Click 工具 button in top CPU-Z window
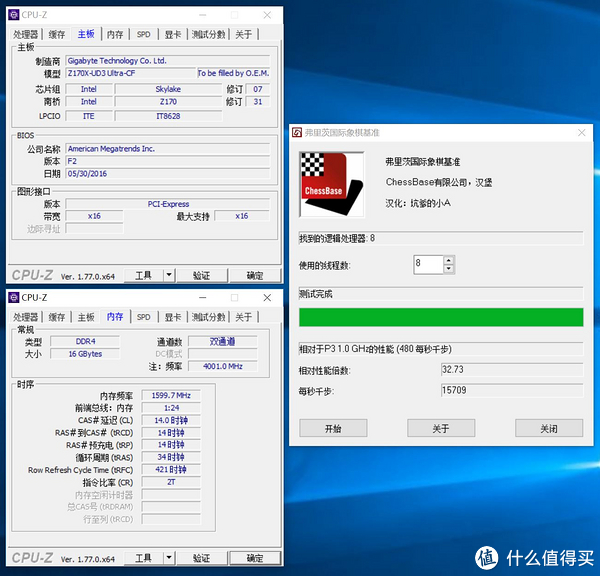 point(143,275)
